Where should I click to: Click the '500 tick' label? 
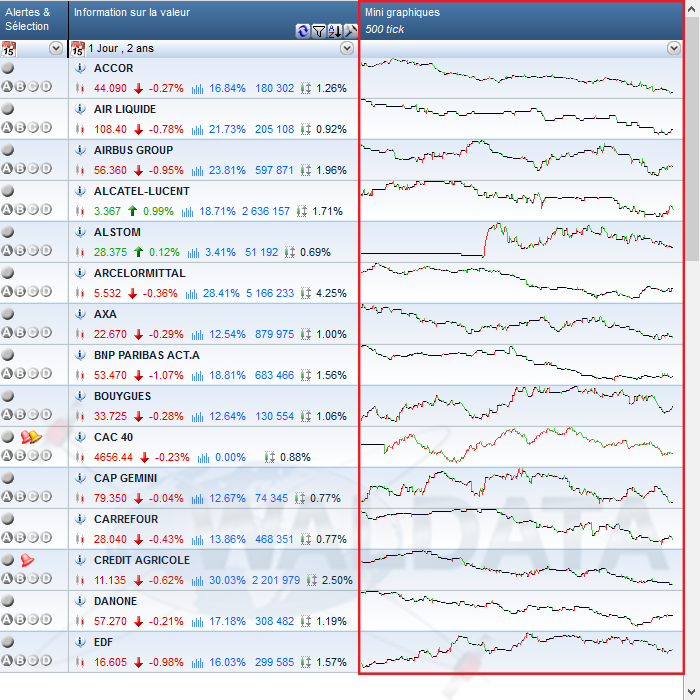(384, 29)
